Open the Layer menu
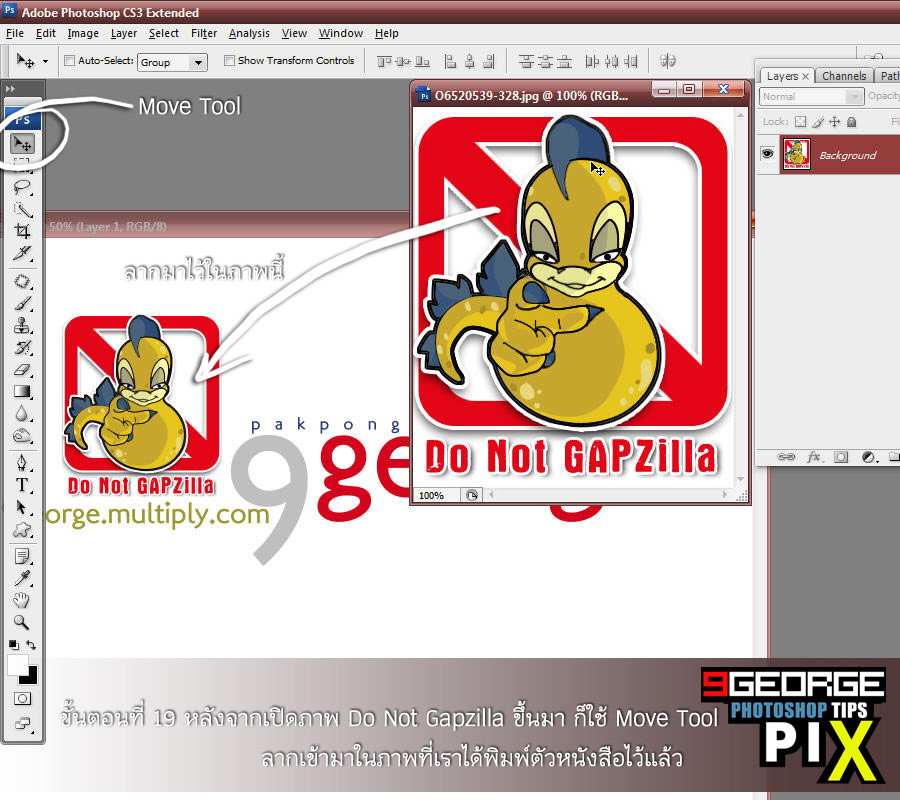Image resolution: width=900 pixels, height=800 pixels. pos(123,33)
